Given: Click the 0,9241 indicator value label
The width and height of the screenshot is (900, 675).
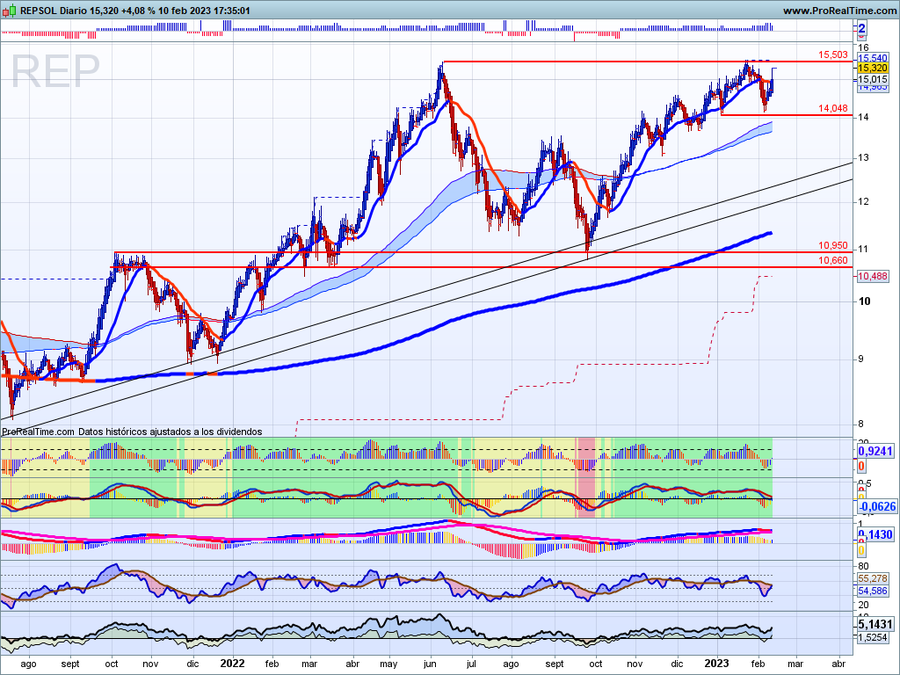Looking at the screenshot, I should [x=878, y=452].
